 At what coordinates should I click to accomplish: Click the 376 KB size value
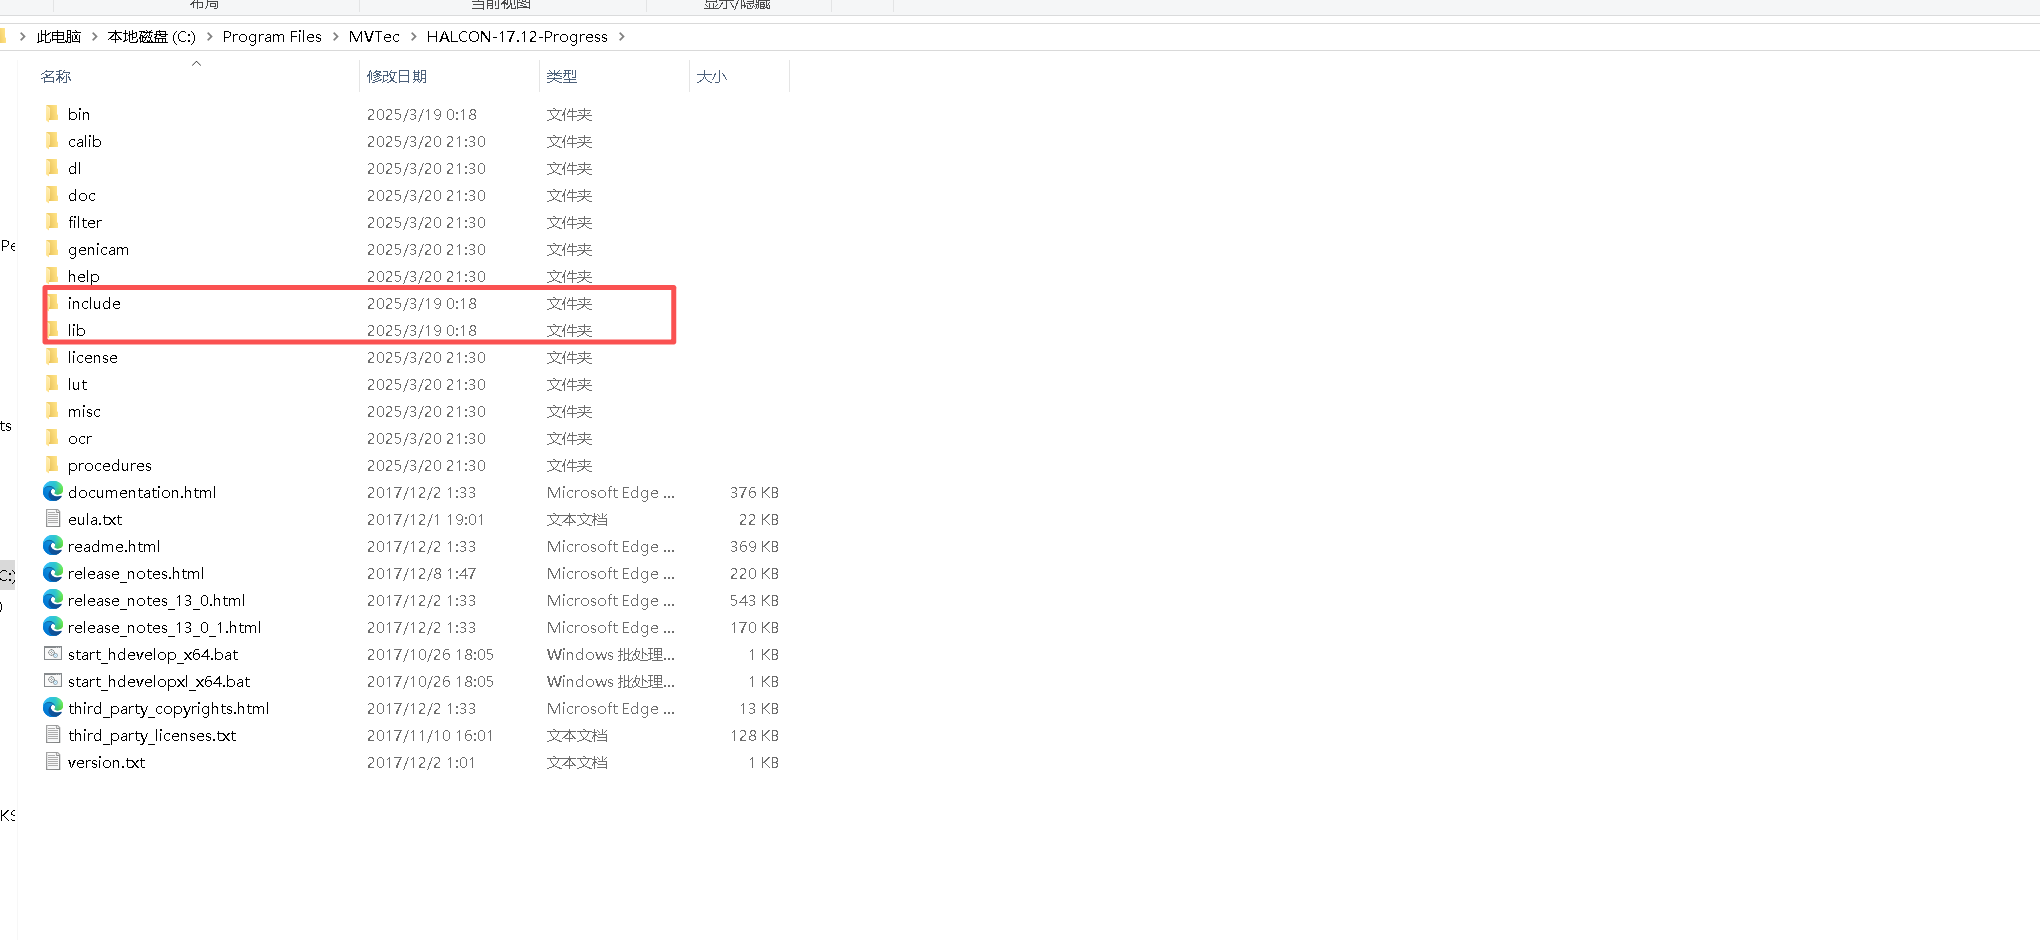[754, 492]
